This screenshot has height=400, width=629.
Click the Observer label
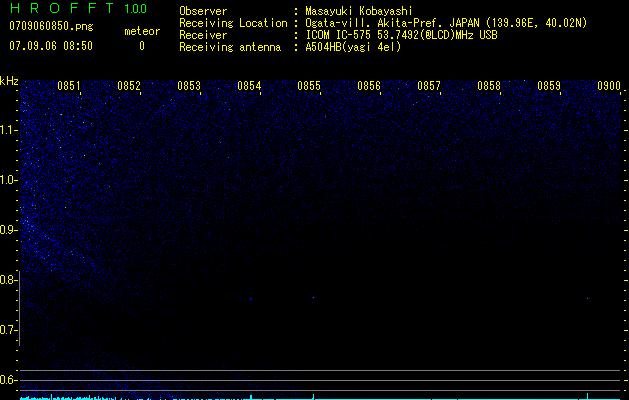click(x=203, y=11)
